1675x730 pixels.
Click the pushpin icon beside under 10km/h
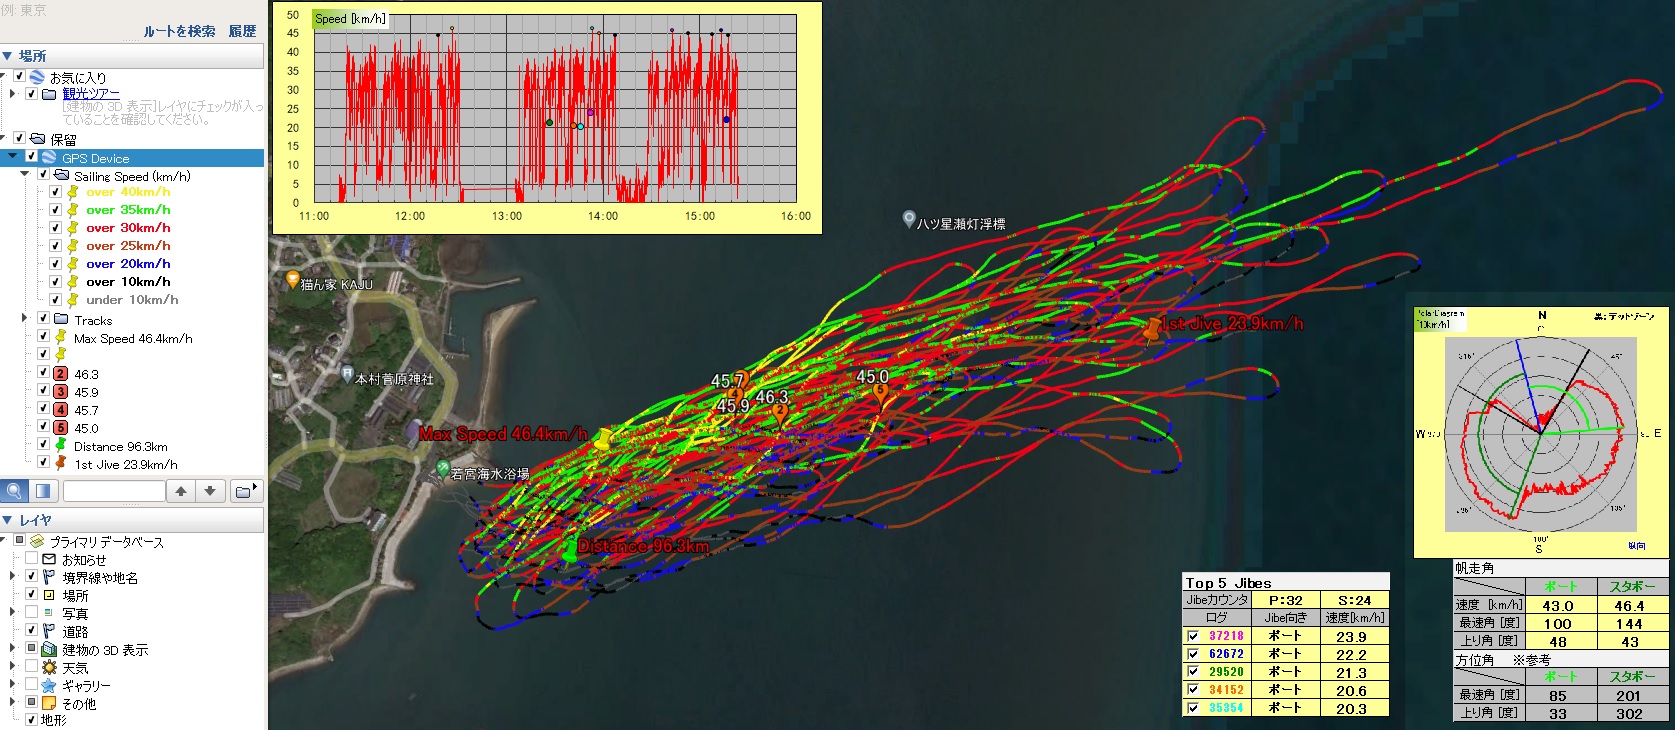coord(73,300)
